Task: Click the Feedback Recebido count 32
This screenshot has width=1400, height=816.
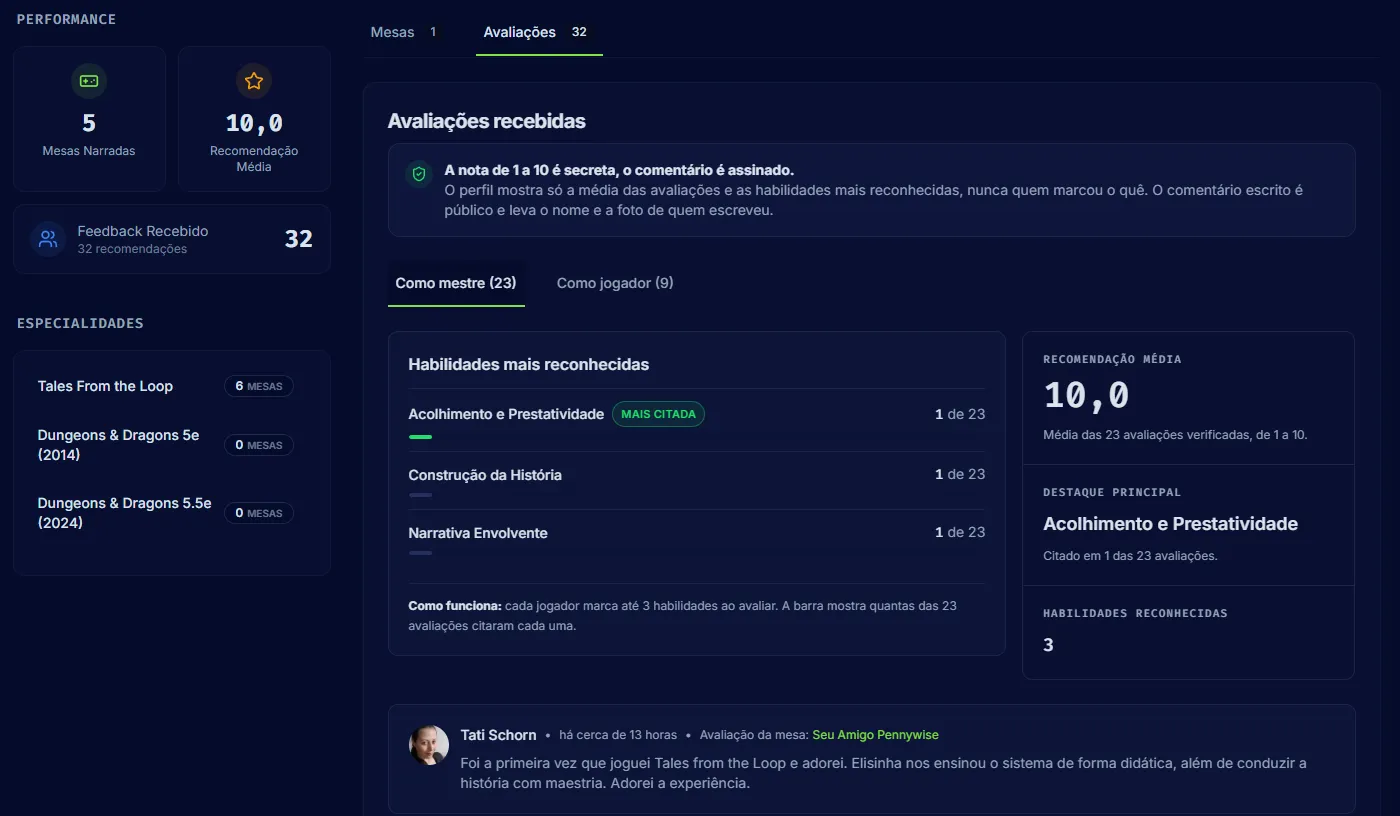Action: (x=299, y=239)
